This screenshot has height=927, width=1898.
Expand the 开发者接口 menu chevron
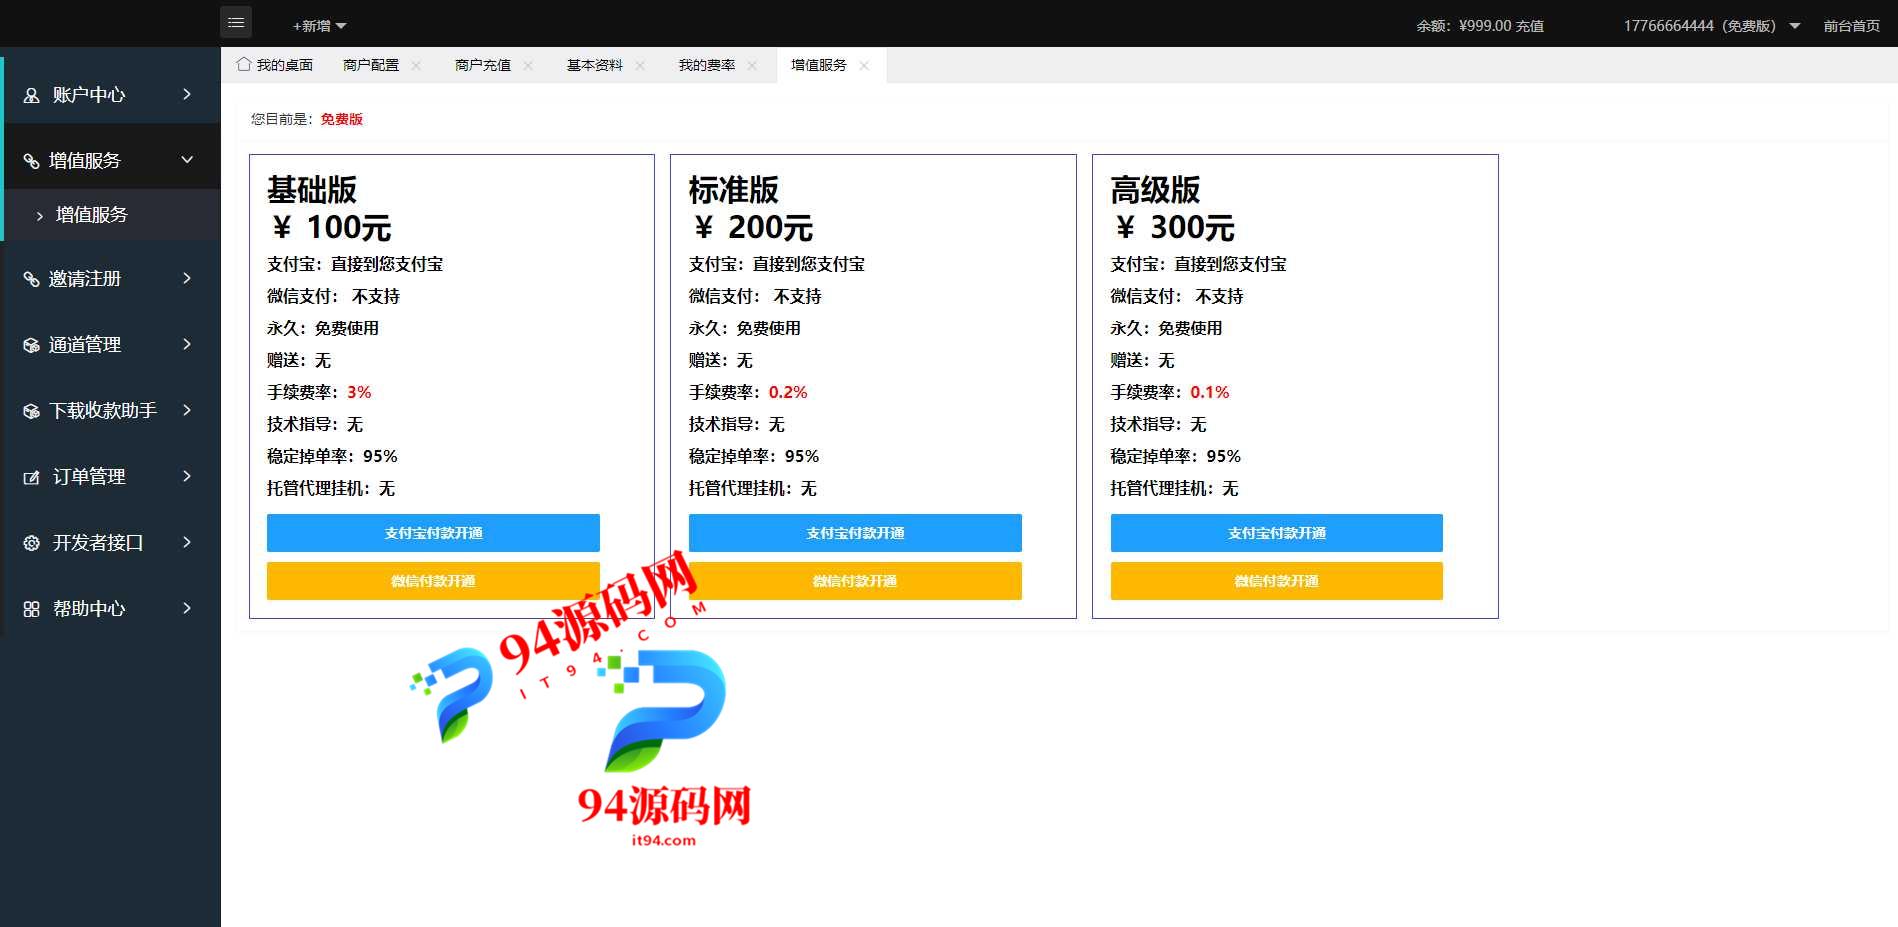187,542
